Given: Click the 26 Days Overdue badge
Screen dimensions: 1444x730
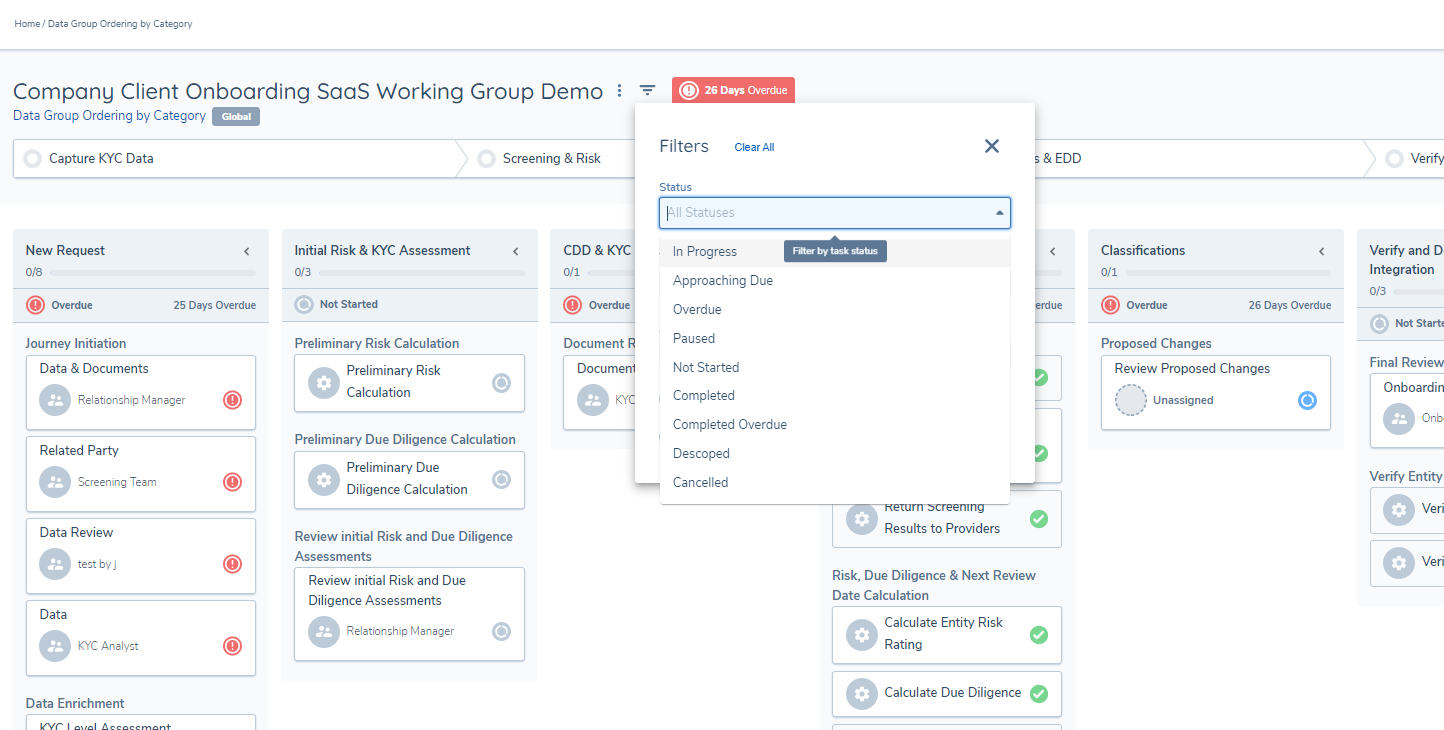Looking at the screenshot, I should pos(733,90).
